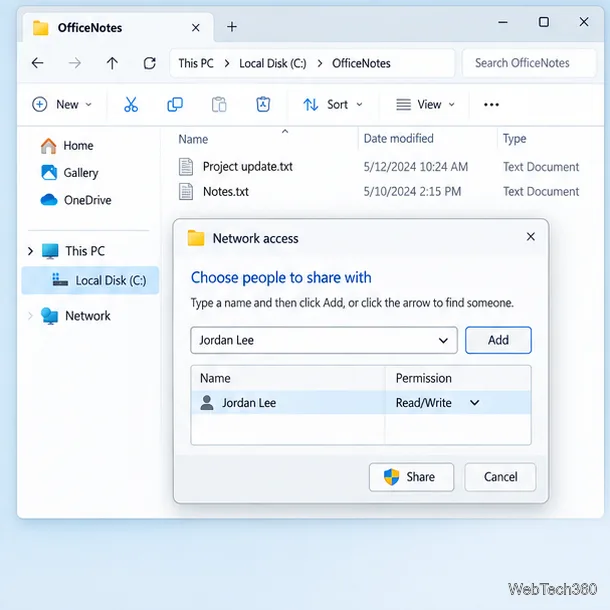610x610 pixels.
Task: Click the dialog's Name column header
Action: click(x=215, y=378)
